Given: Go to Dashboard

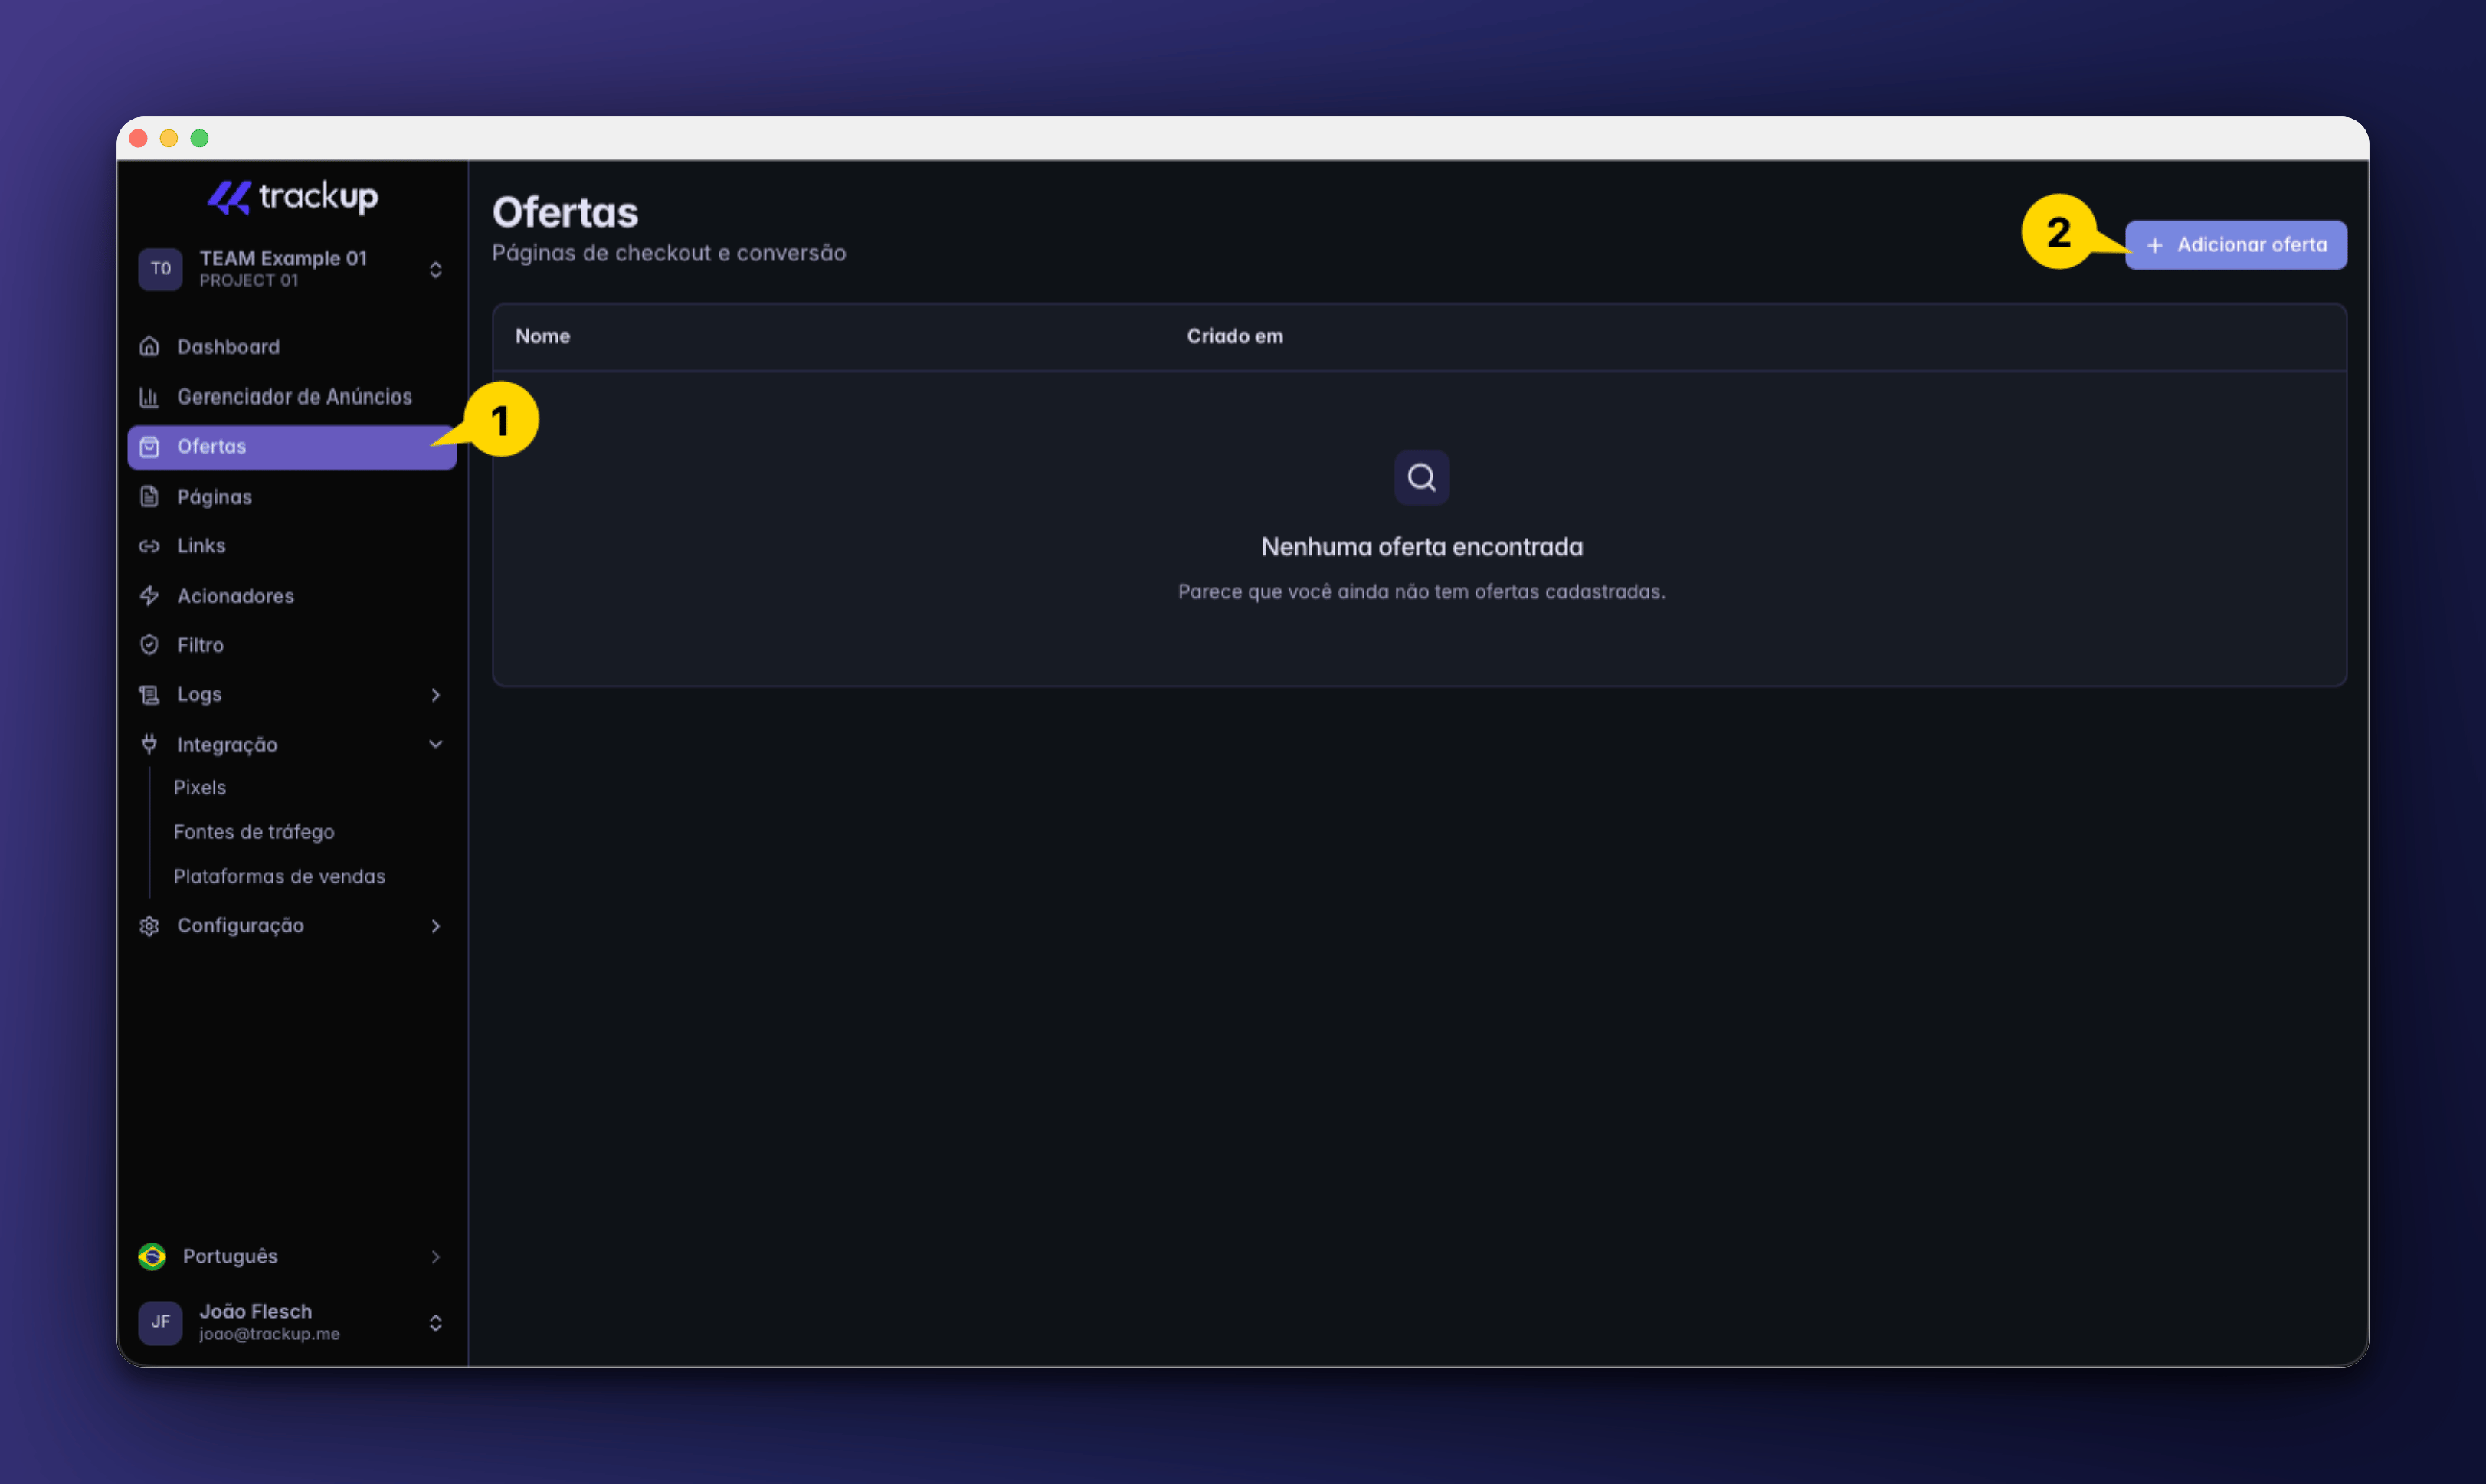Looking at the screenshot, I should point(292,347).
